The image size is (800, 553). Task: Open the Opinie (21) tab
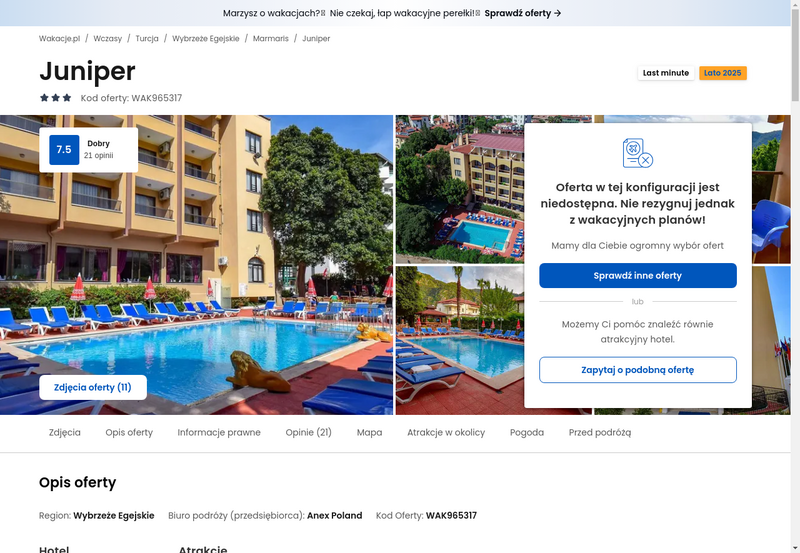(309, 432)
